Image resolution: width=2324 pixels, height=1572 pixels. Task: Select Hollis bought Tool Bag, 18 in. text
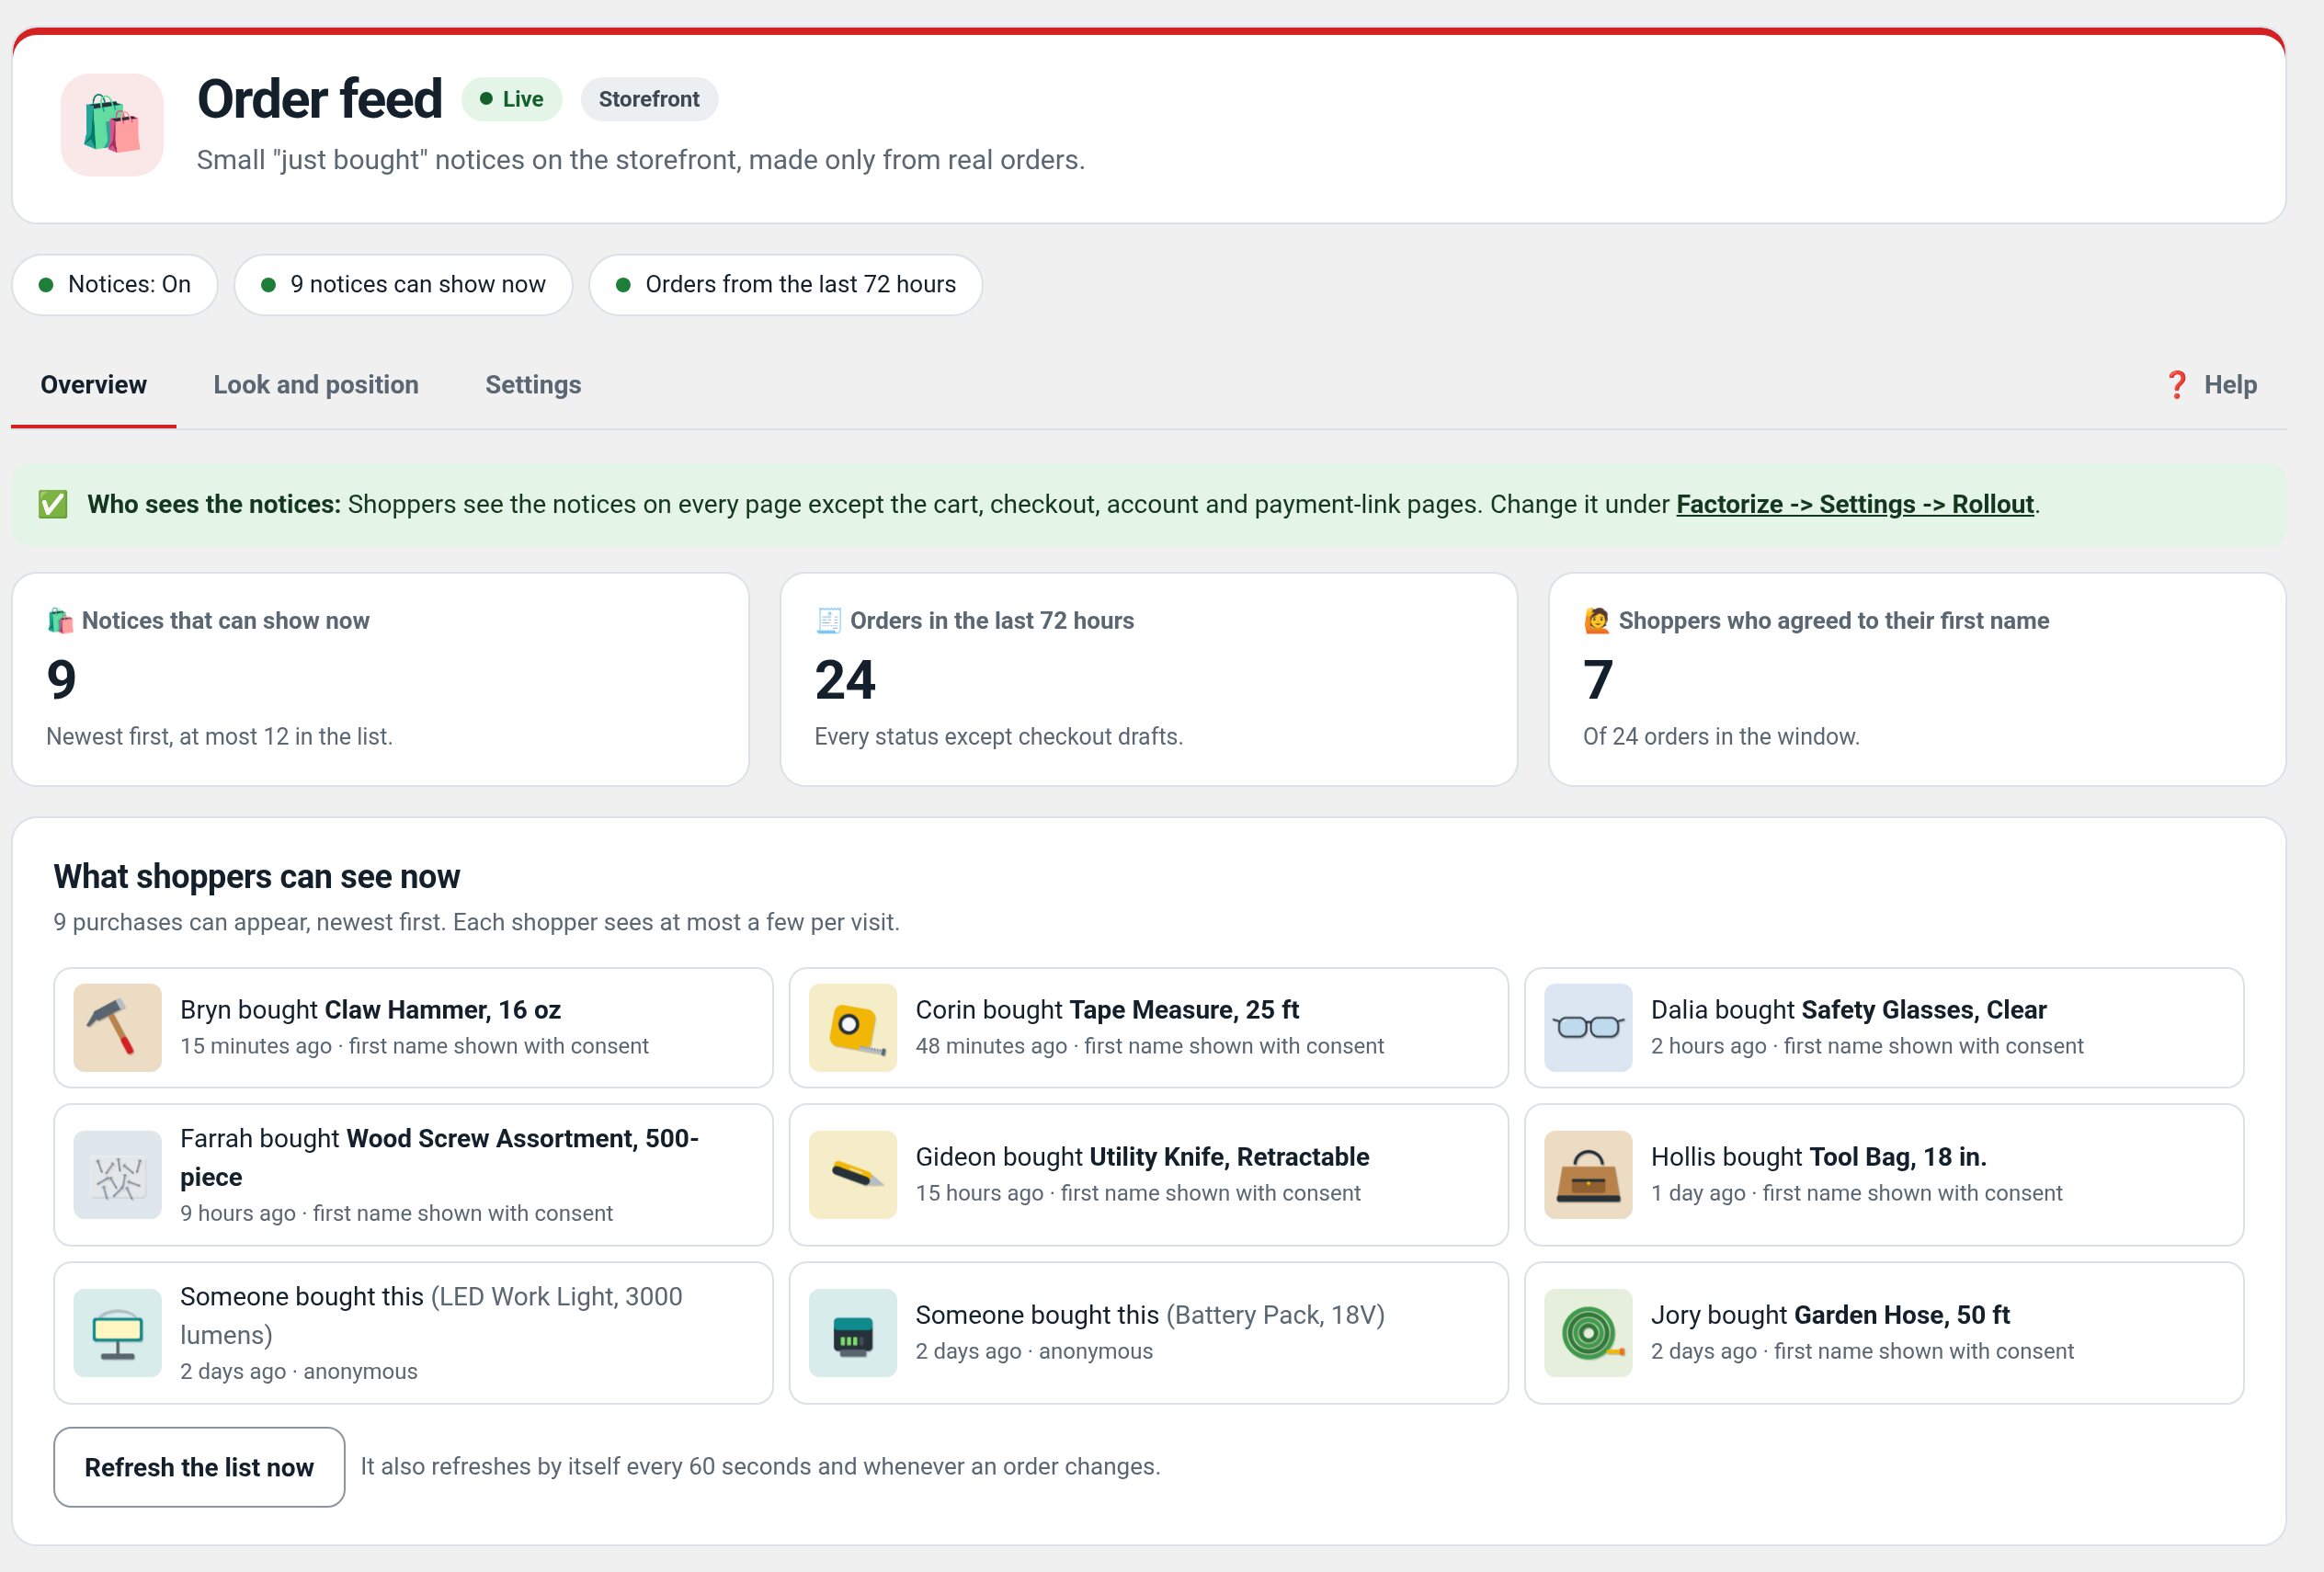point(1818,1157)
